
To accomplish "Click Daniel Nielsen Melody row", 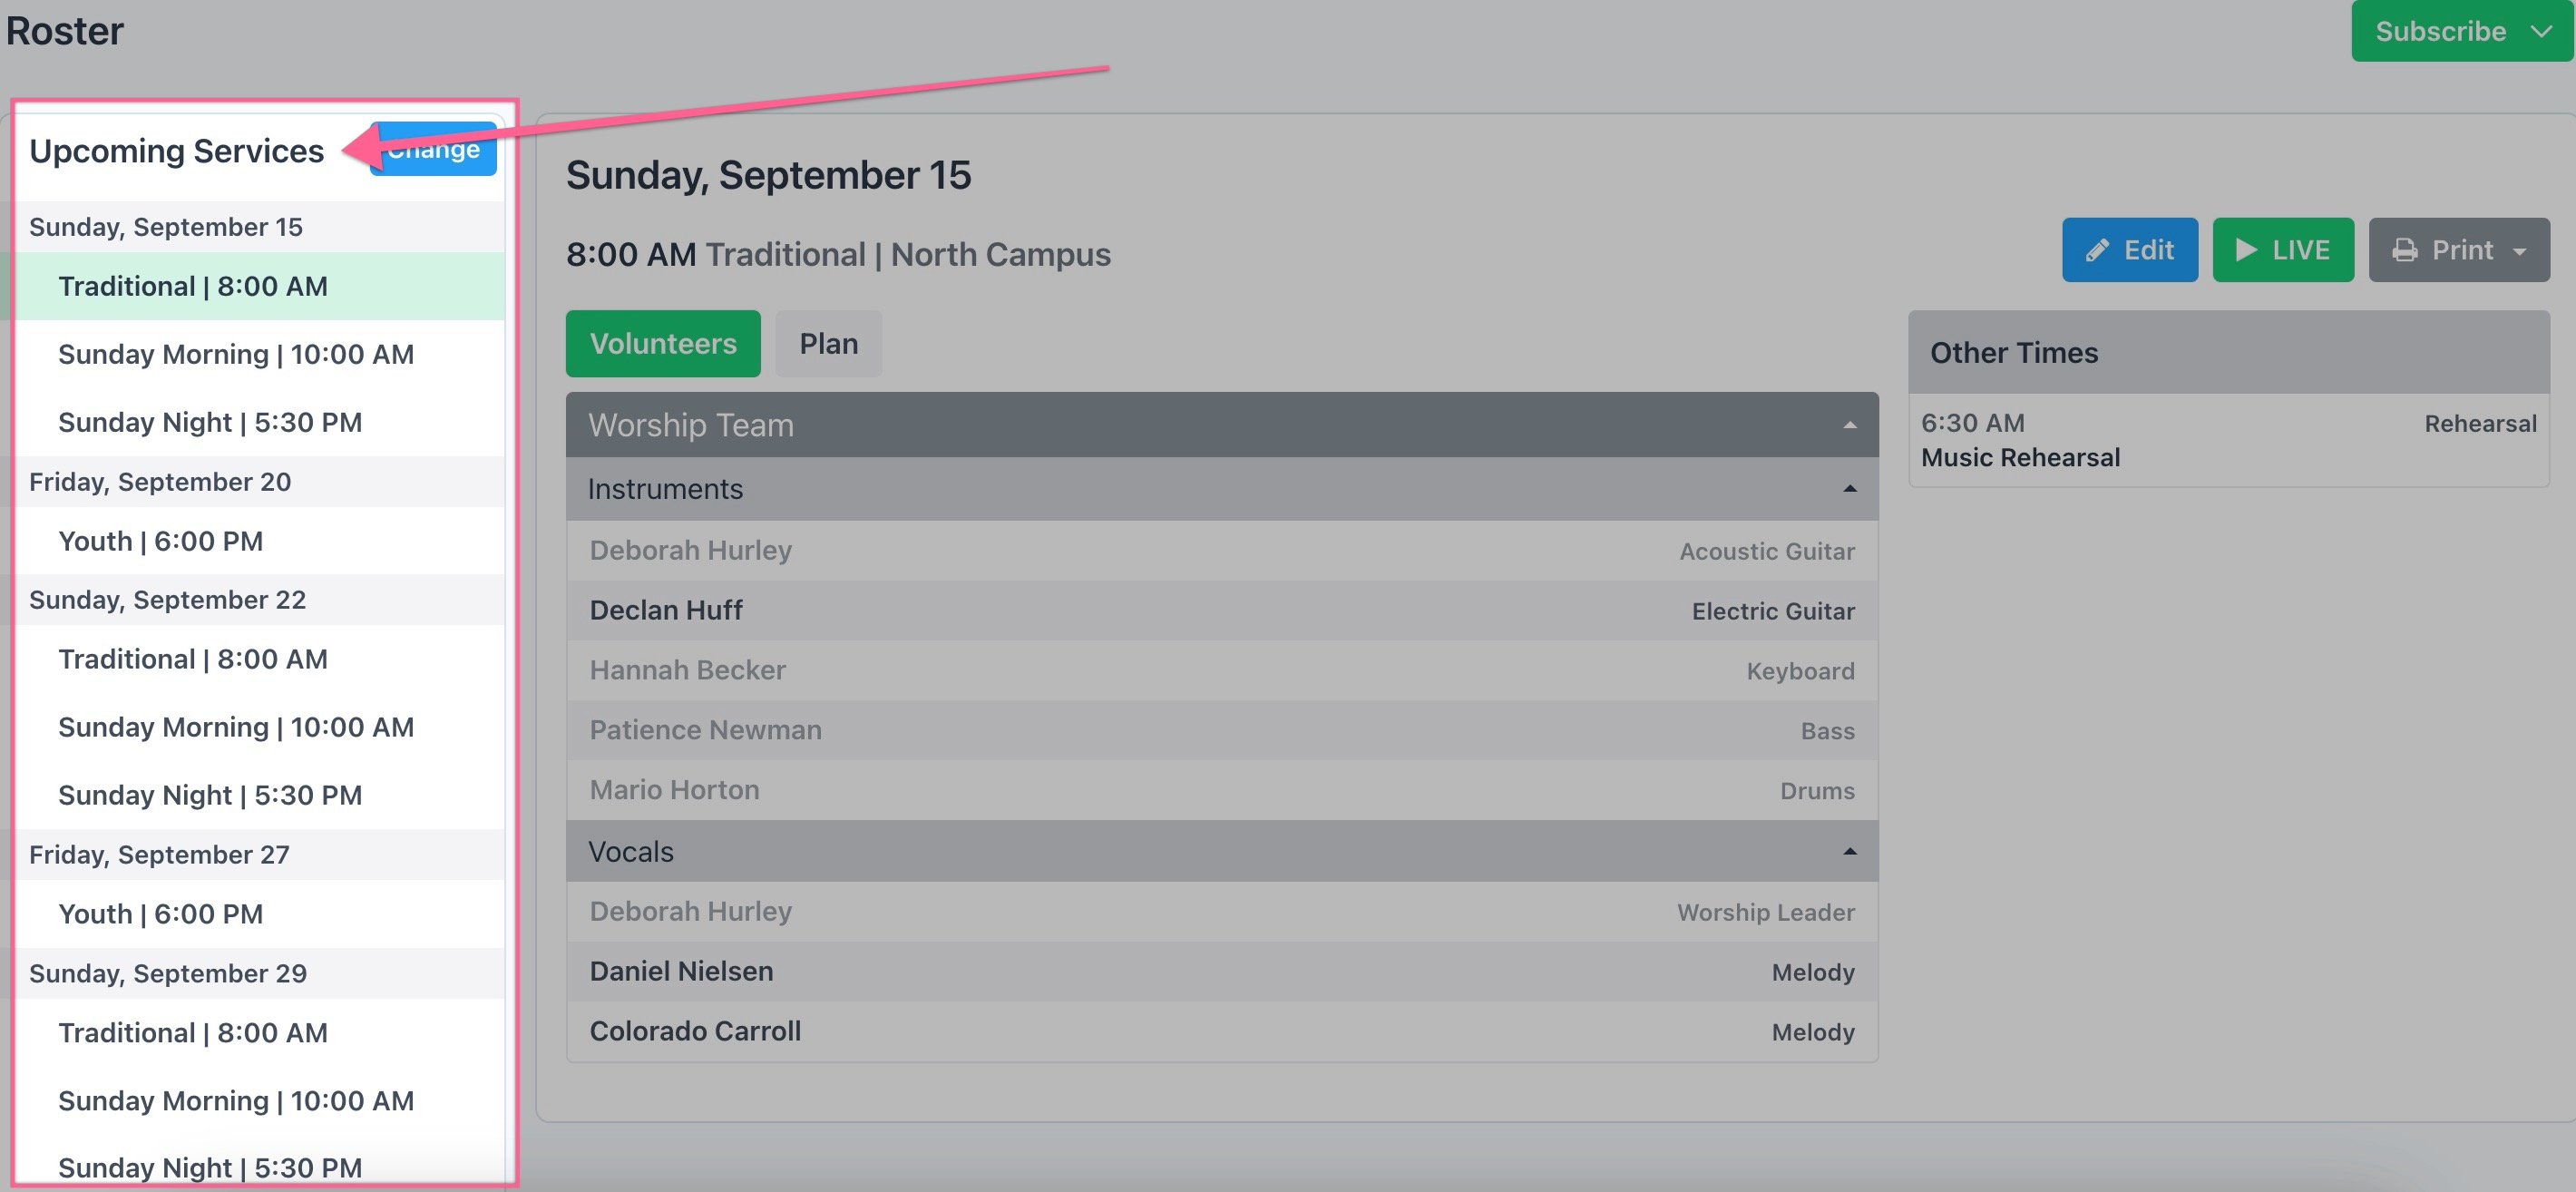I will (x=1222, y=972).
